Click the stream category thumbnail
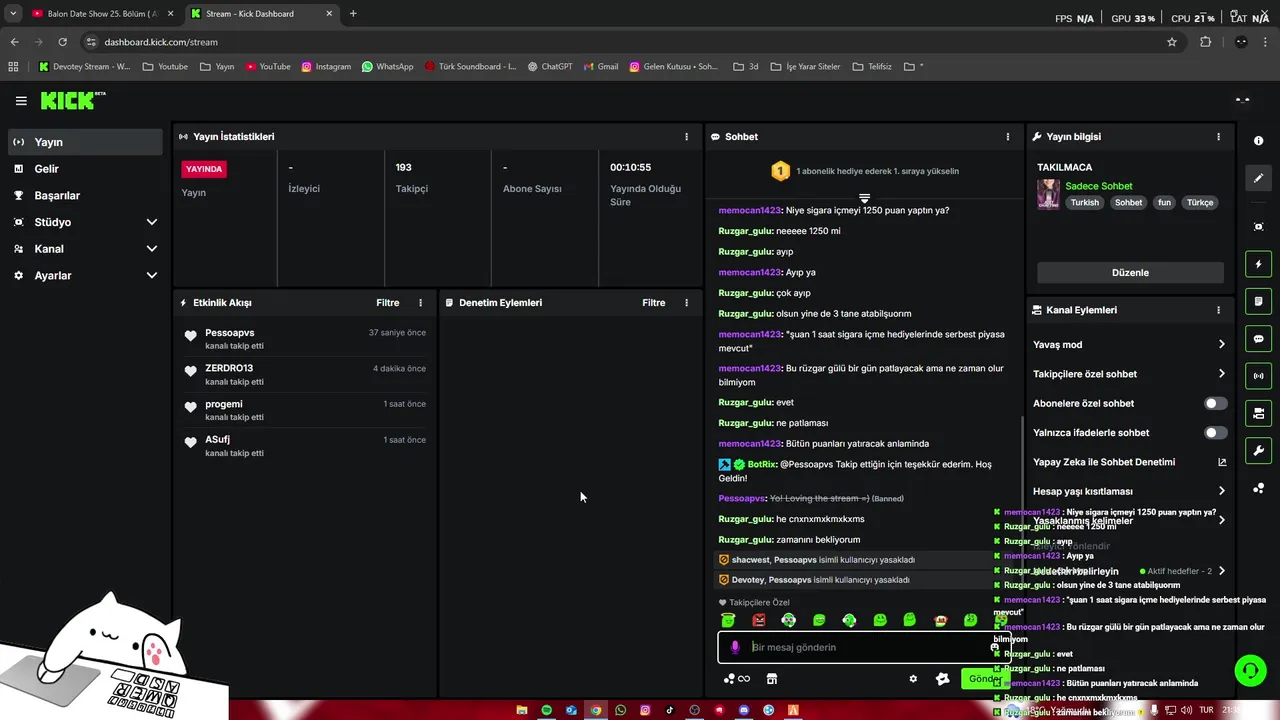This screenshot has height=720, width=1280. pyautogui.click(x=1048, y=194)
